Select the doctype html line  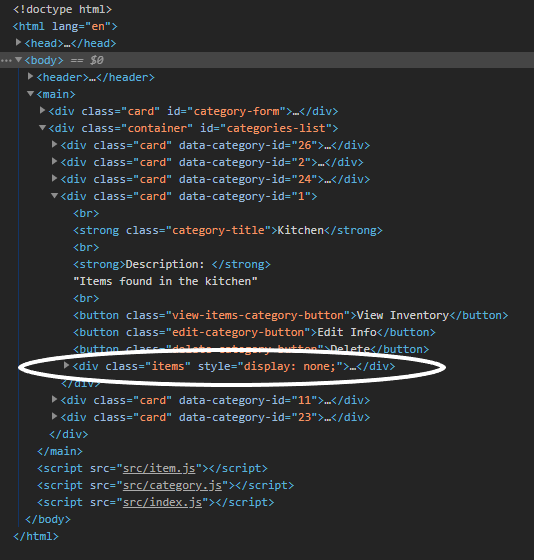63,9
